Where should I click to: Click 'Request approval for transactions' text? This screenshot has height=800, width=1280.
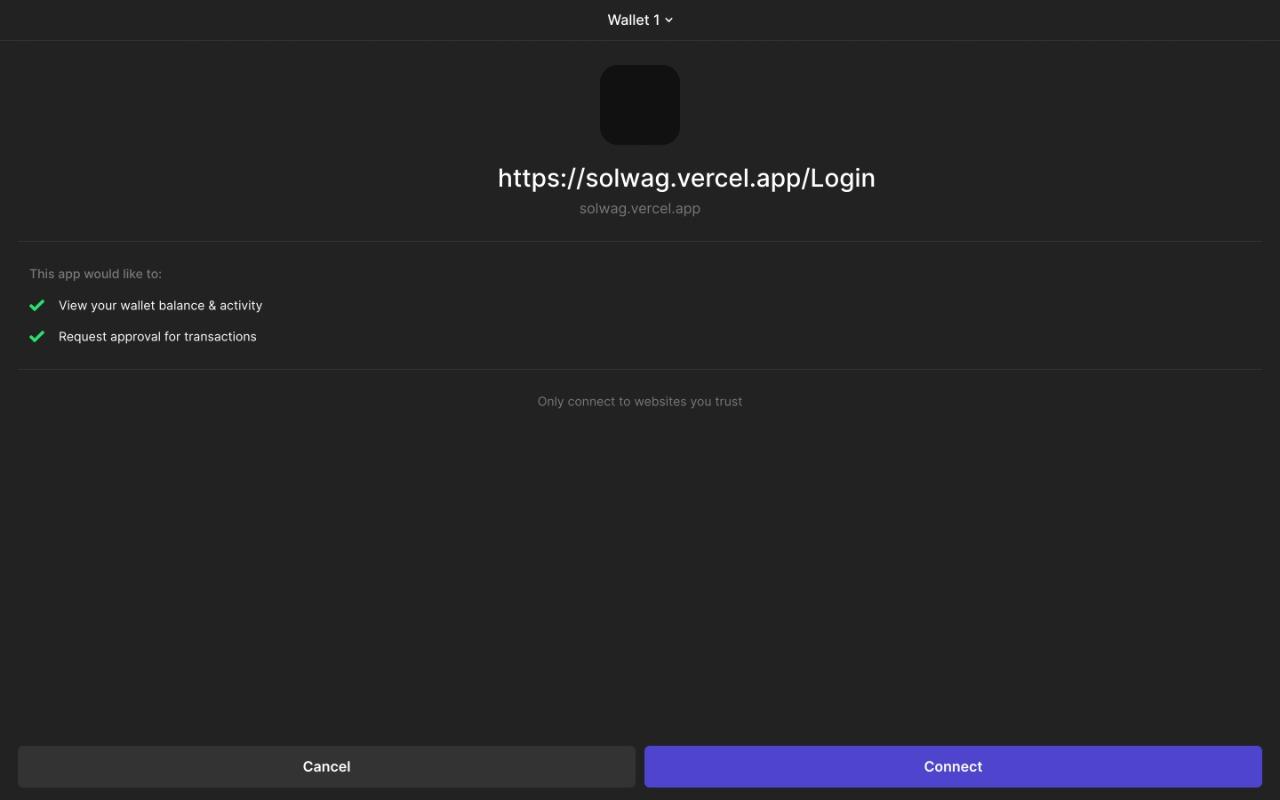tap(157, 337)
